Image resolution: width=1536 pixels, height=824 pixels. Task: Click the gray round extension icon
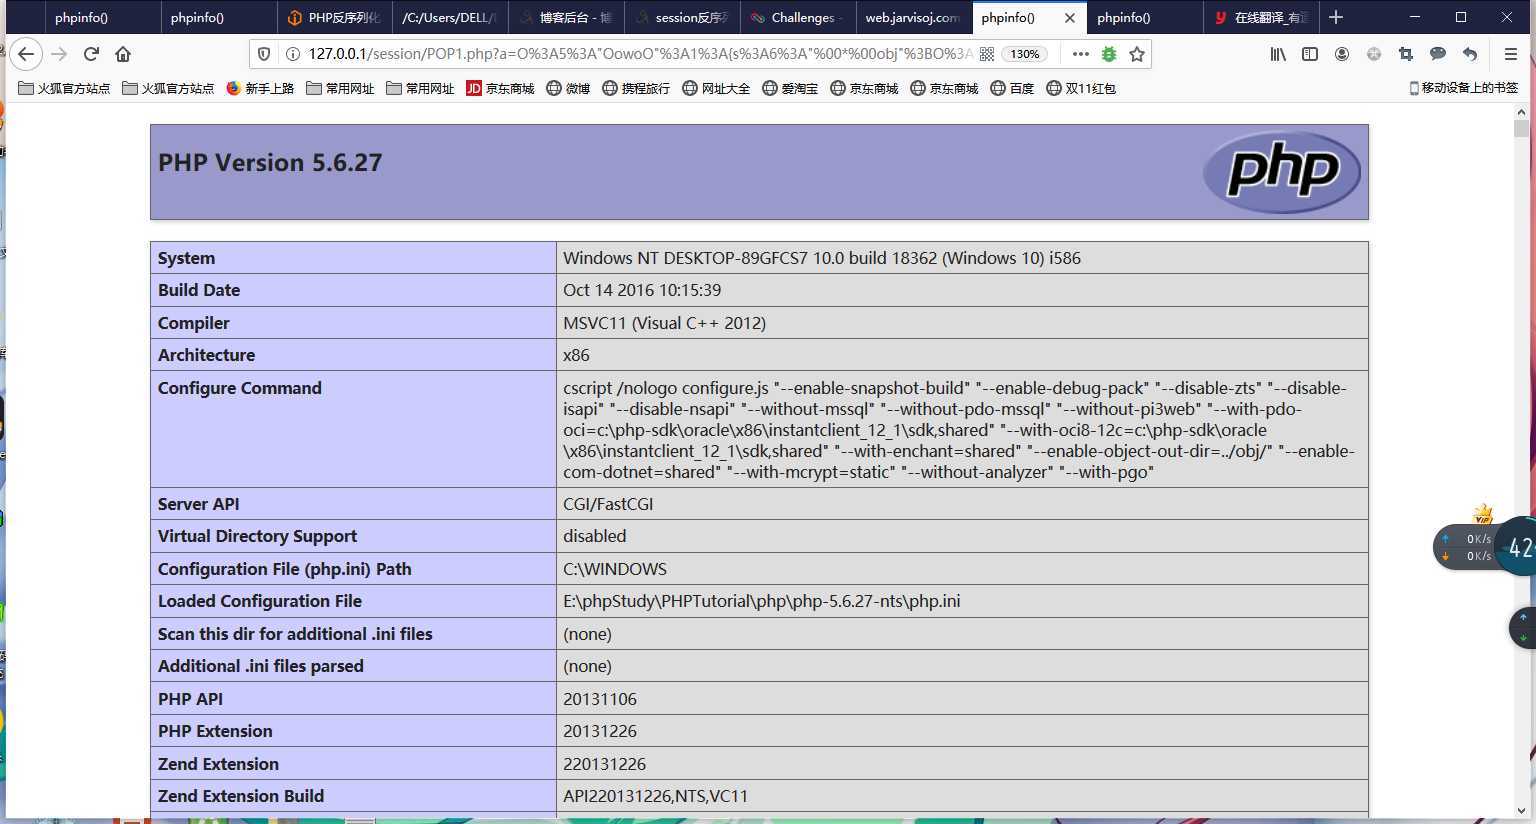1374,54
